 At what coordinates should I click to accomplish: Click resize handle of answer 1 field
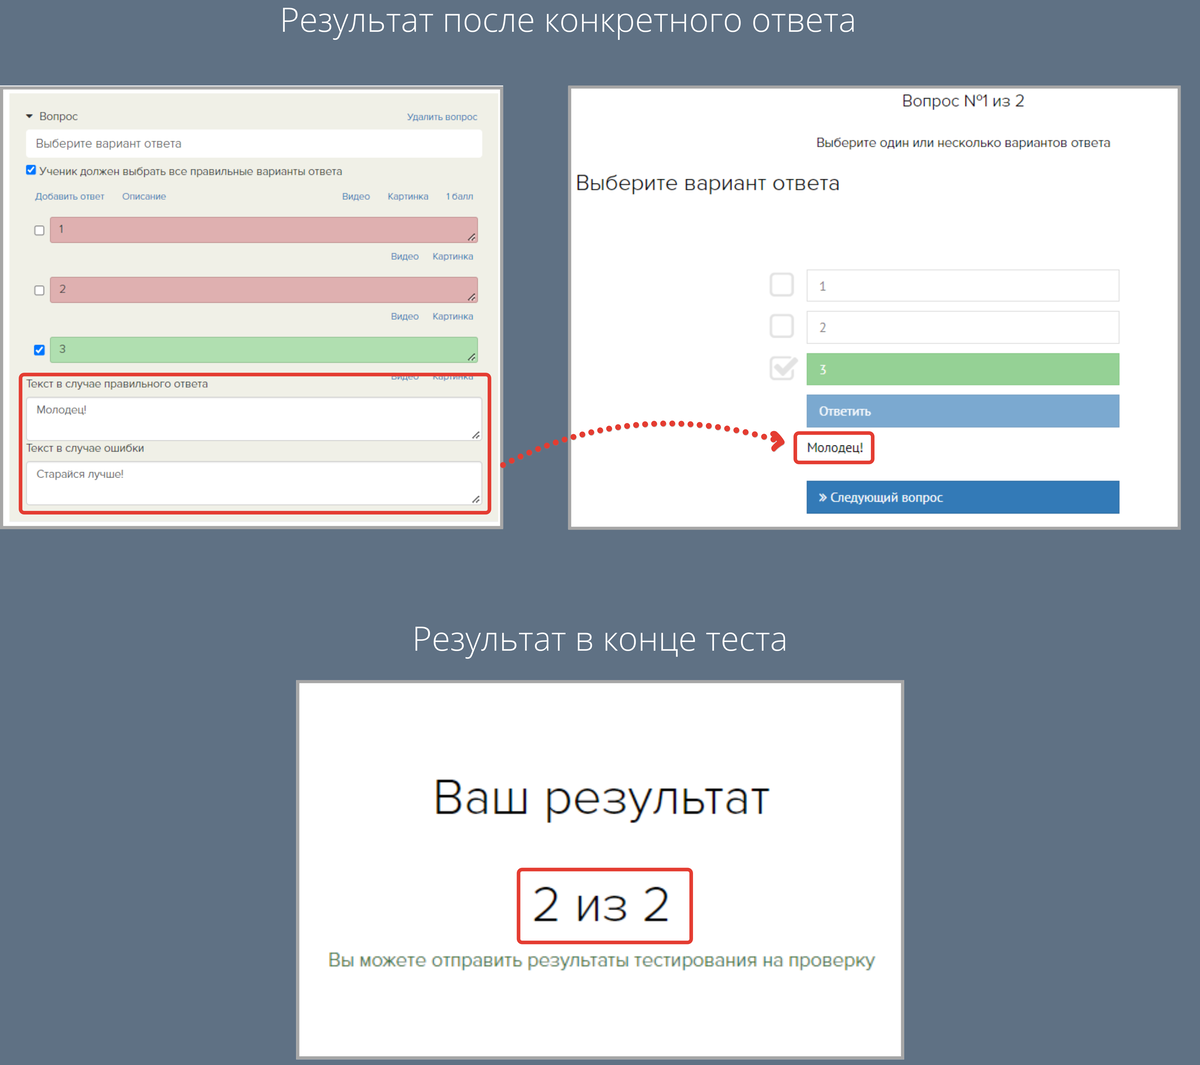coord(472,237)
